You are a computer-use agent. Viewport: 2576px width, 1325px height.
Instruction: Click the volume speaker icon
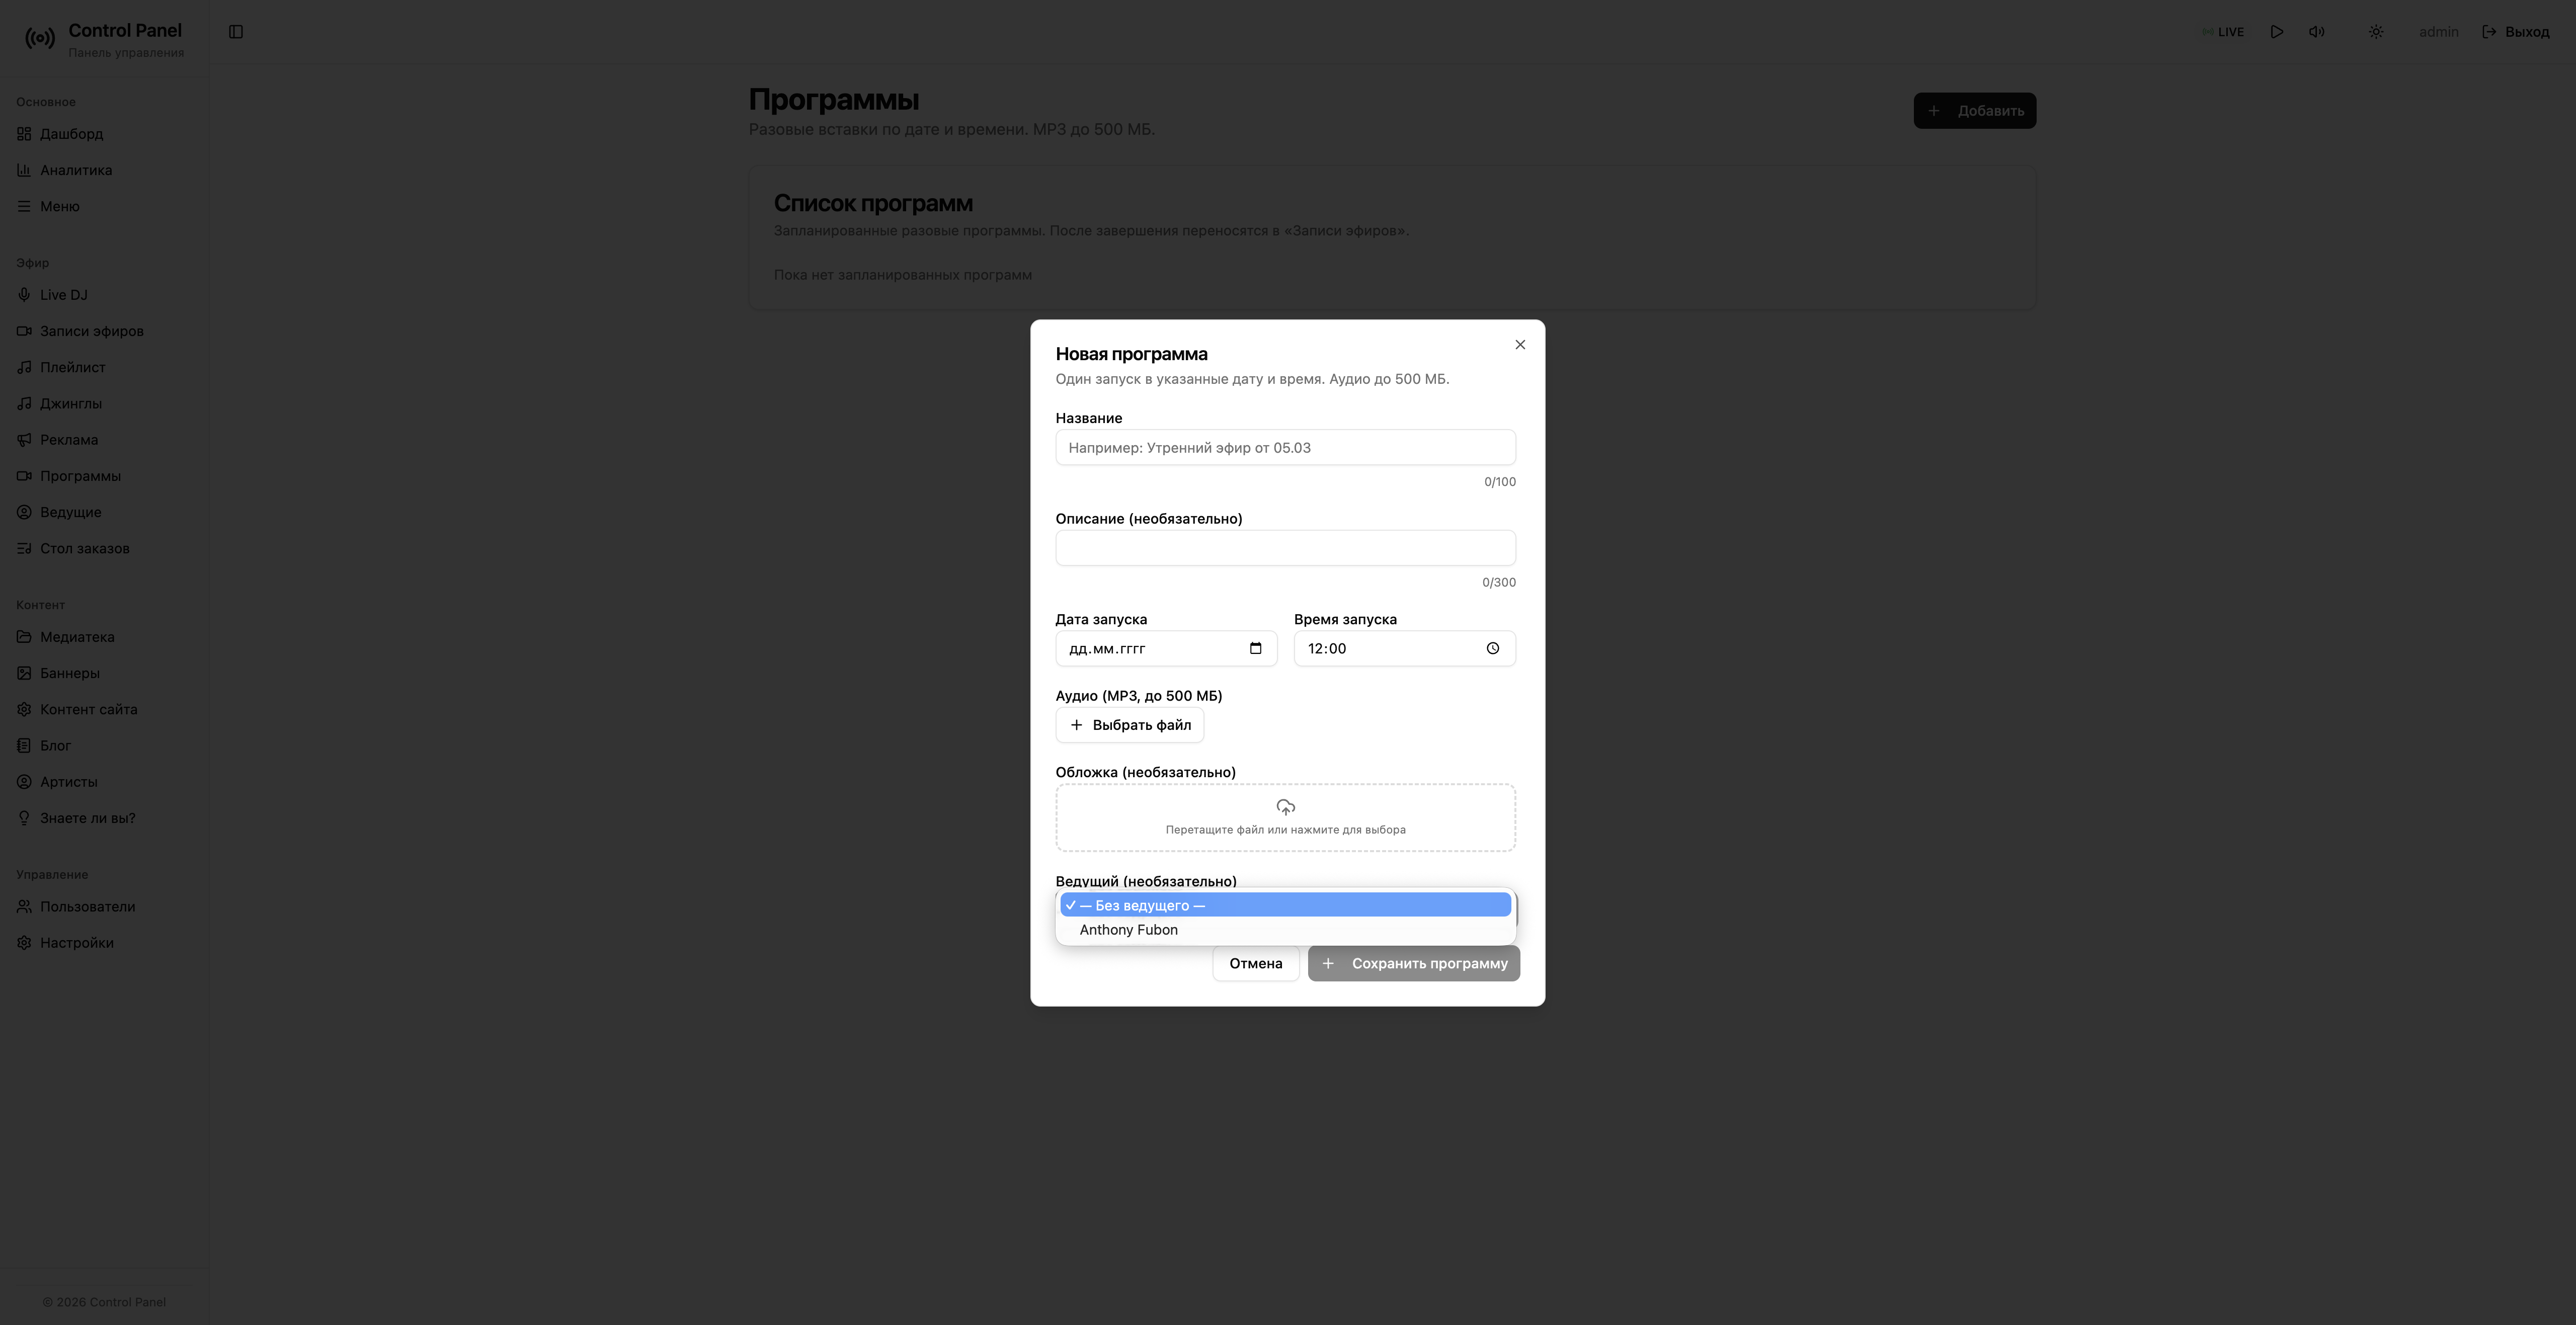tap(2316, 32)
